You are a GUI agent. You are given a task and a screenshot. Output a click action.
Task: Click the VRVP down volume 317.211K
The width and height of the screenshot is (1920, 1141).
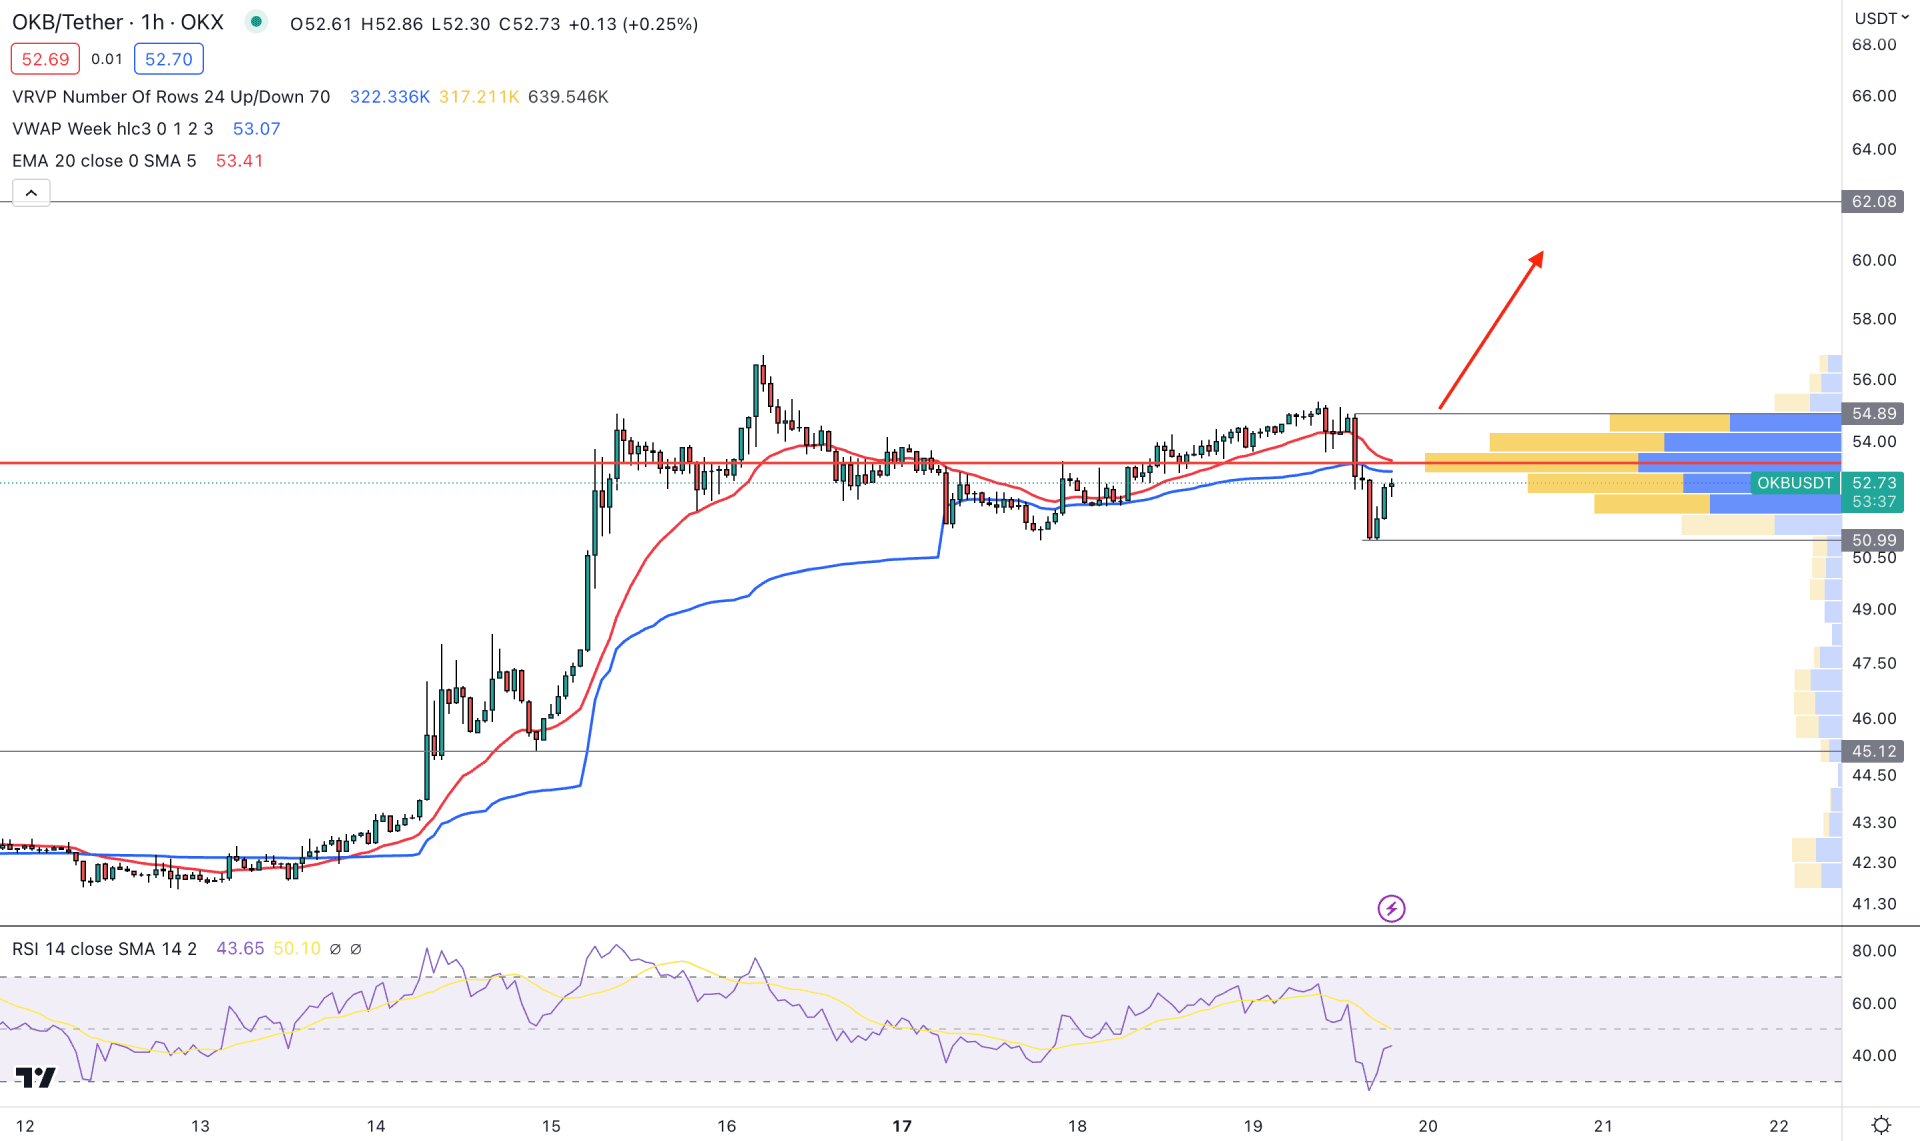coord(479,97)
